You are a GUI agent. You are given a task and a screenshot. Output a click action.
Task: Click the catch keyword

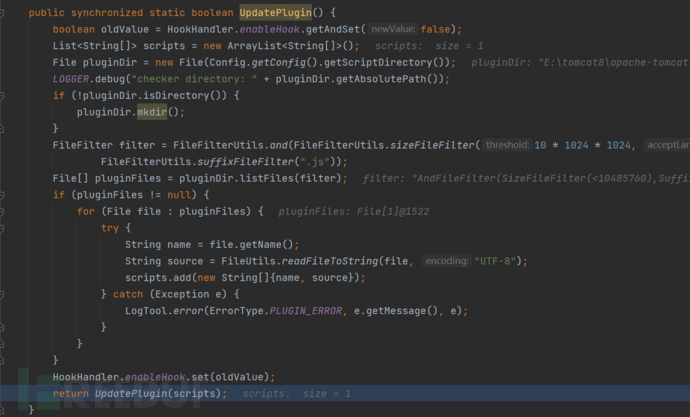[x=128, y=294]
